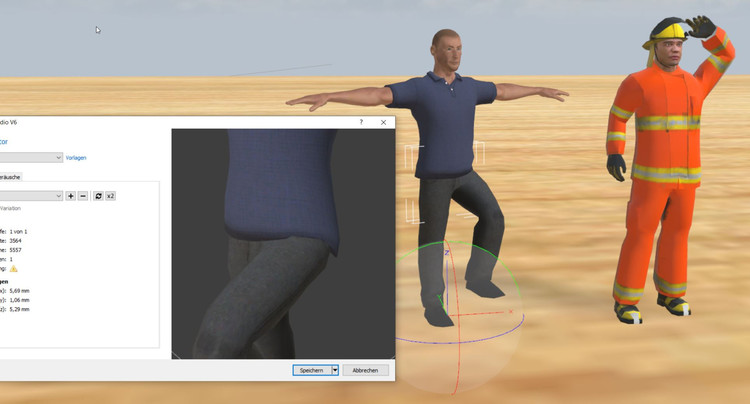This screenshot has width=750, height=404.
Task: Open the Speichern split-button dropdown arrow
Action: (x=335, y=370)
